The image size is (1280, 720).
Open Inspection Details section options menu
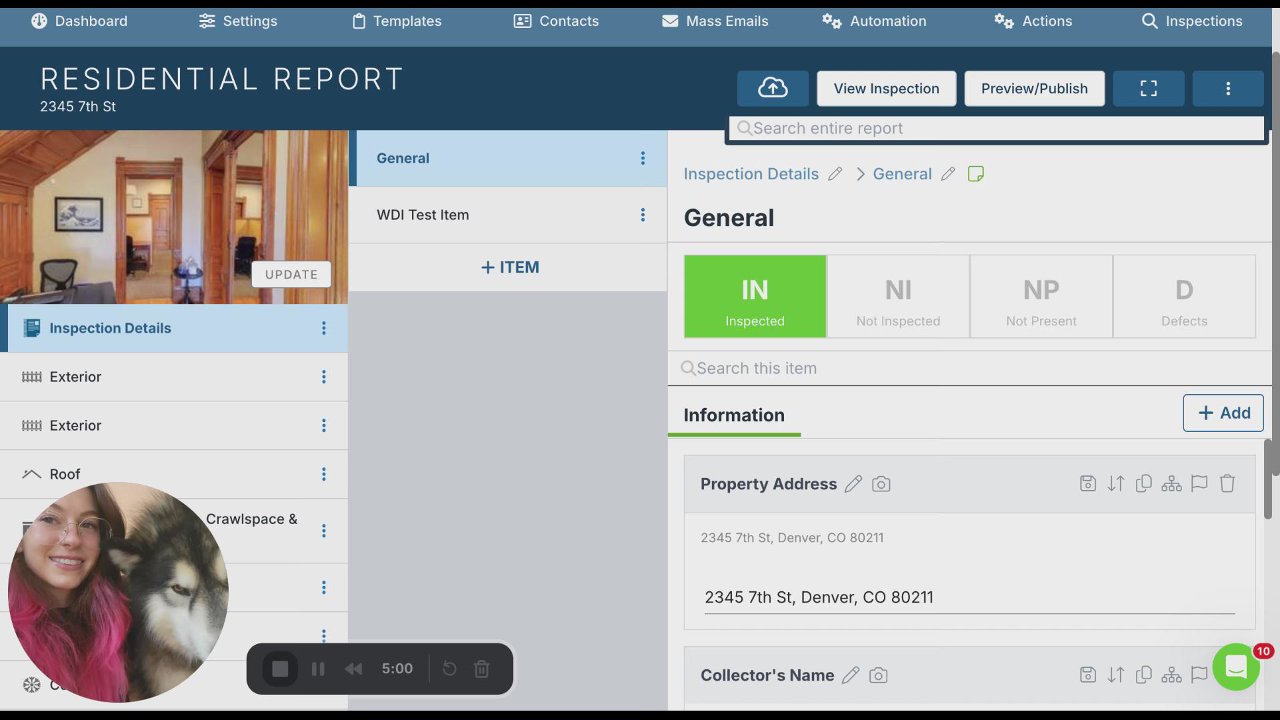(x=324, y=328)
